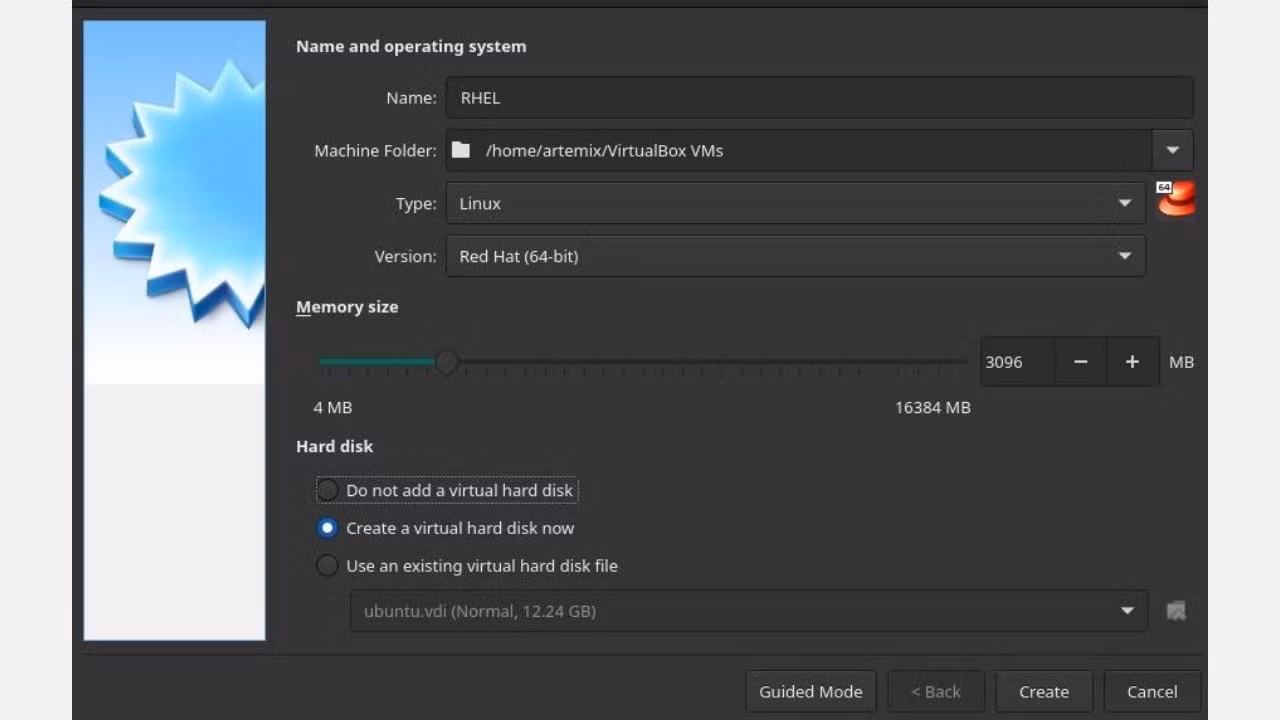Click the 'Name and operating system' heading
Image resolution: width=1280 pixels, height=720 pixels.
(411, 46)
